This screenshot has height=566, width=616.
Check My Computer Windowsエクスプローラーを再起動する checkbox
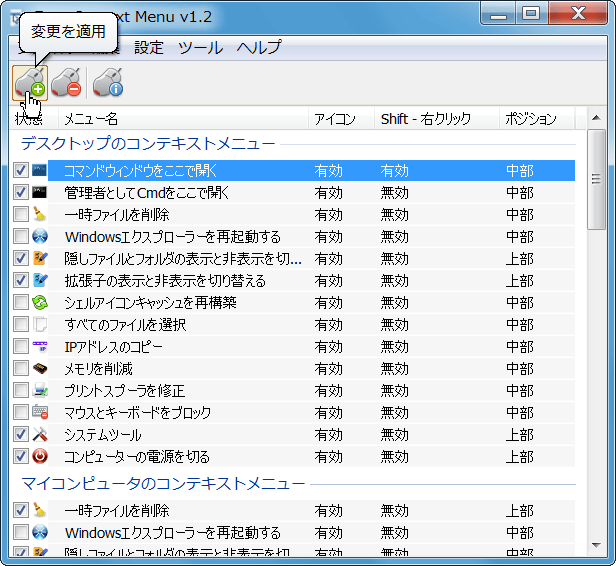point(21,532)
